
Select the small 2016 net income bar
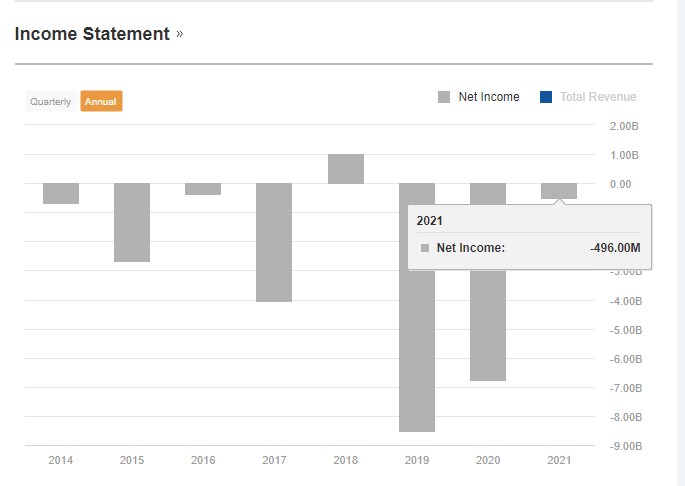point(203,189)
